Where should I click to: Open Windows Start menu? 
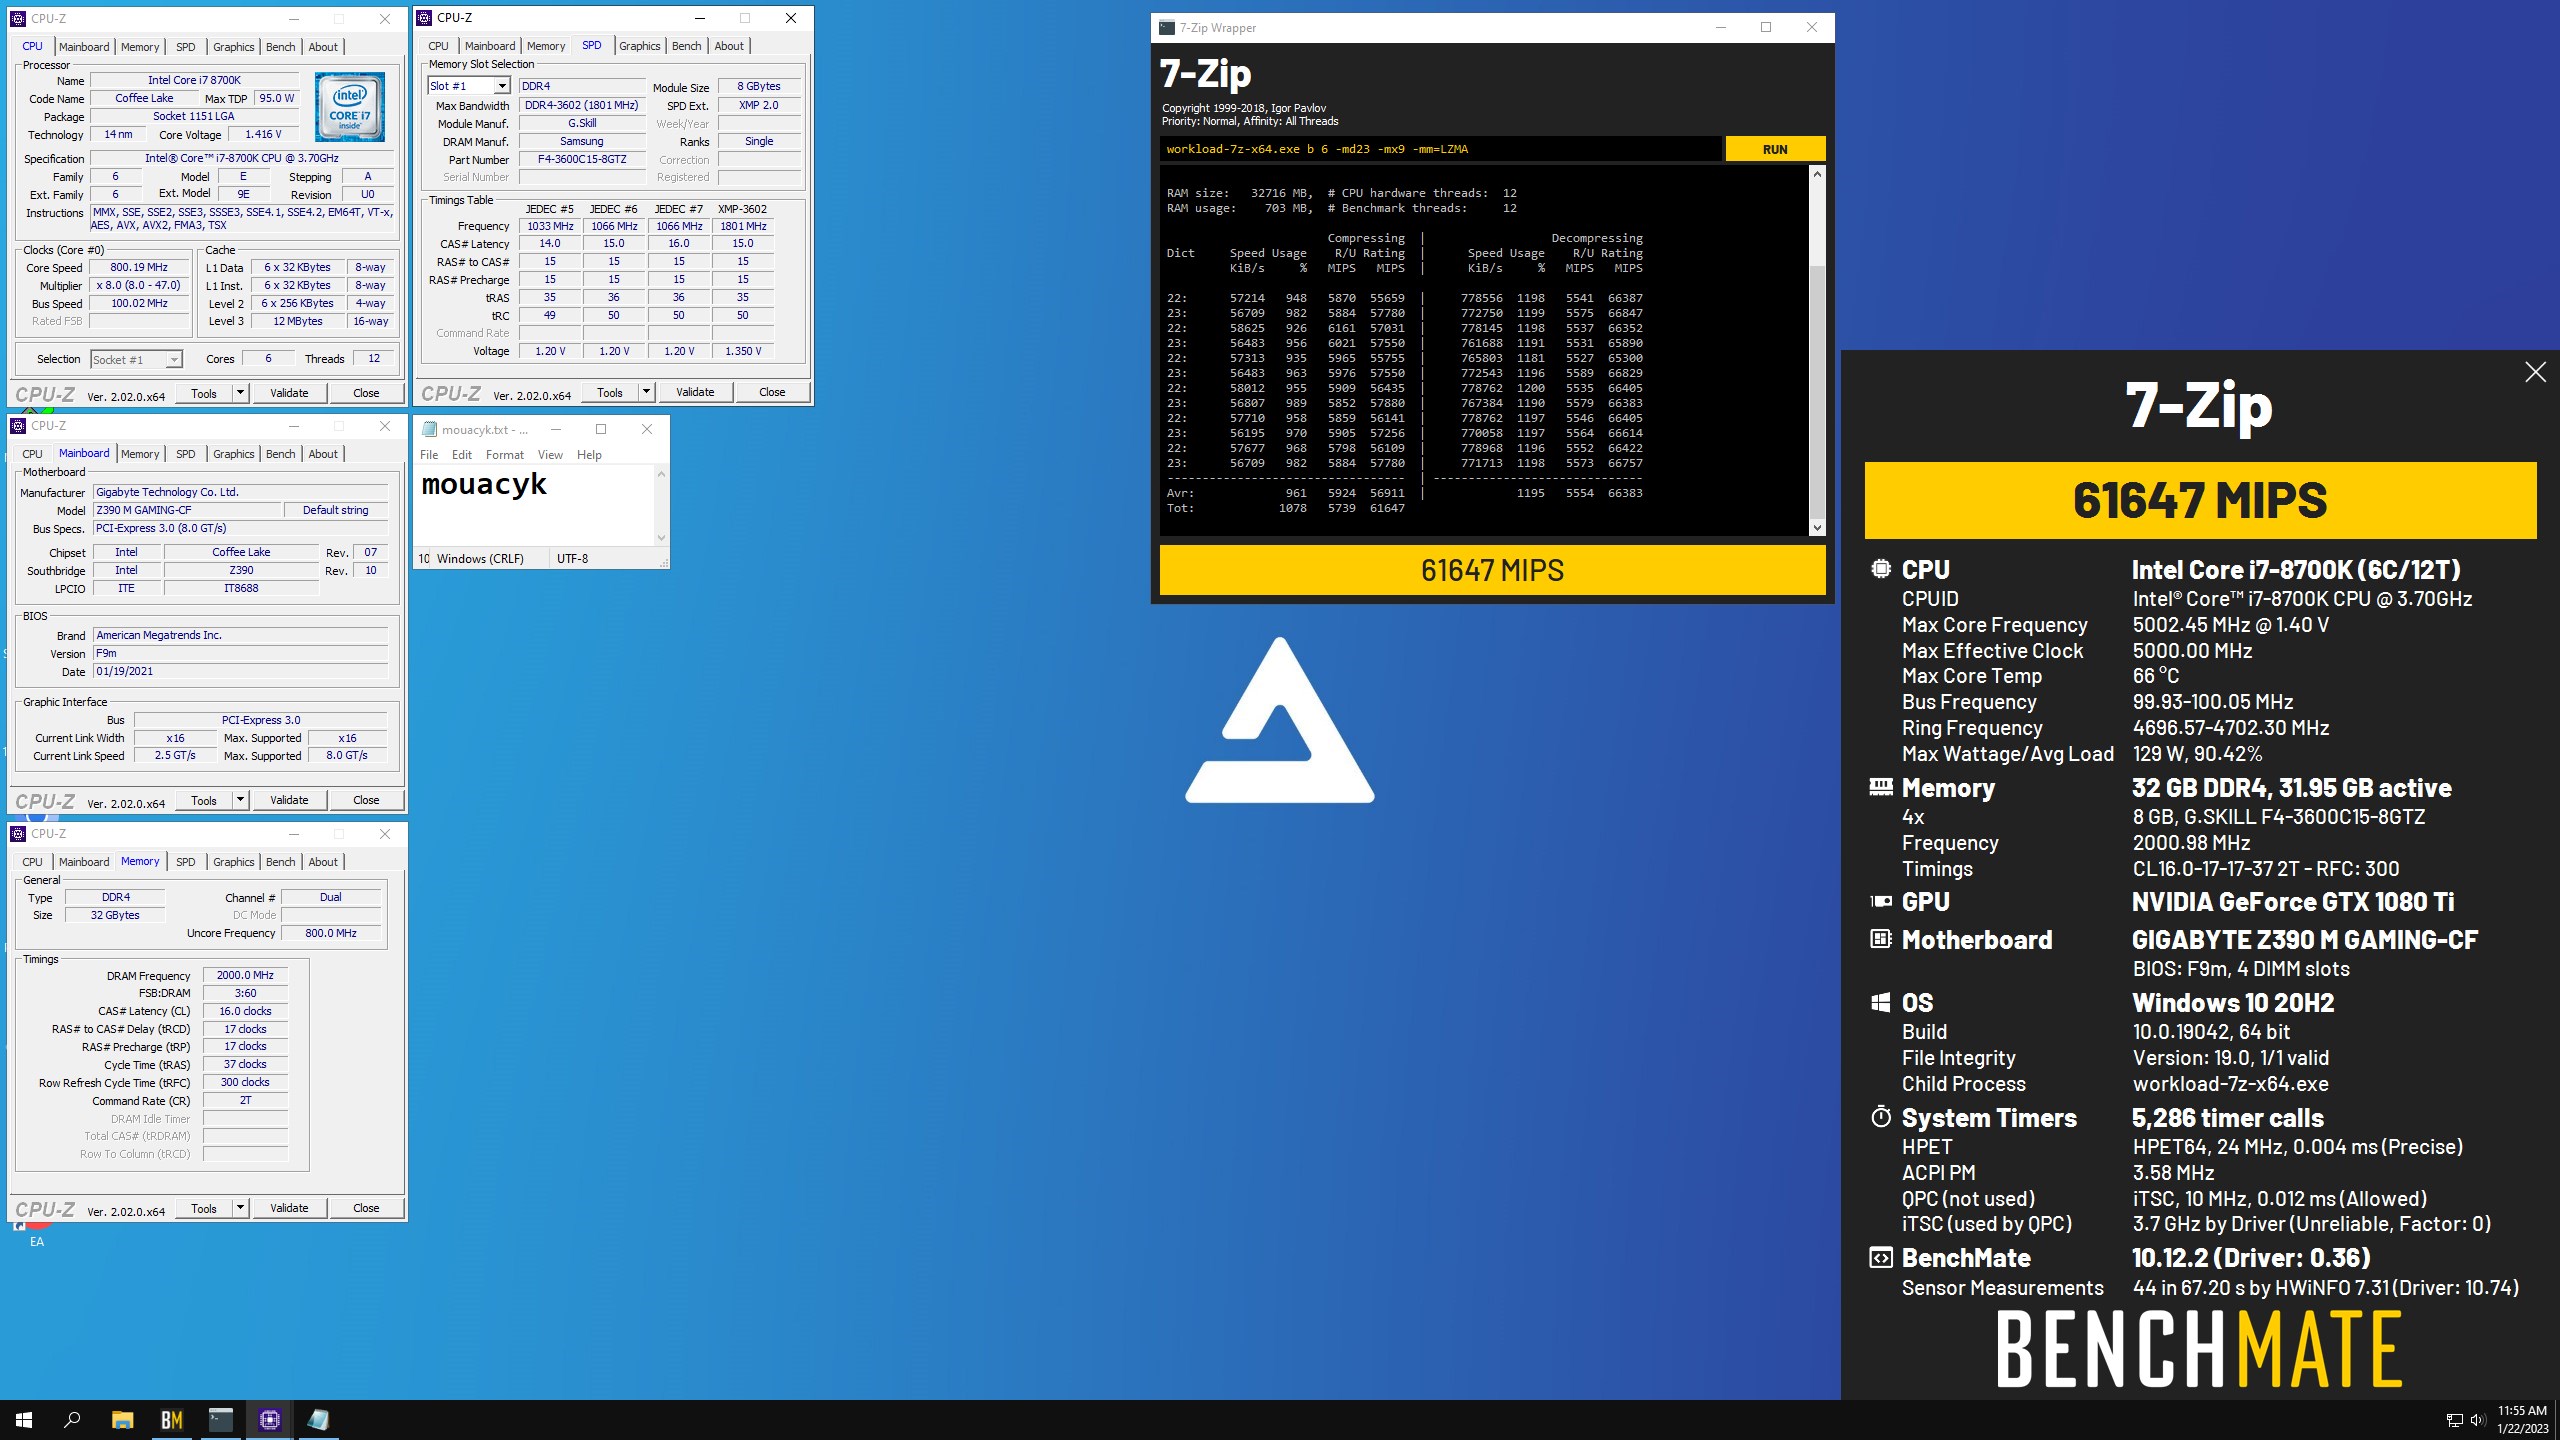click(24, 1419)
